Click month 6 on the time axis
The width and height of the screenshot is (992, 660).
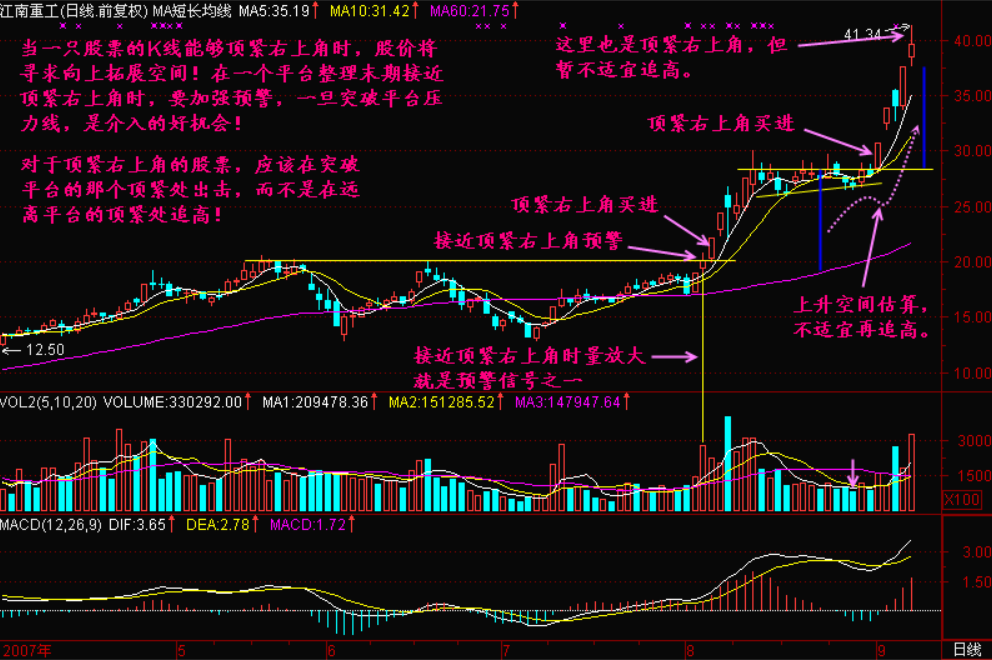pyautogui.click(x=331, y=649)
